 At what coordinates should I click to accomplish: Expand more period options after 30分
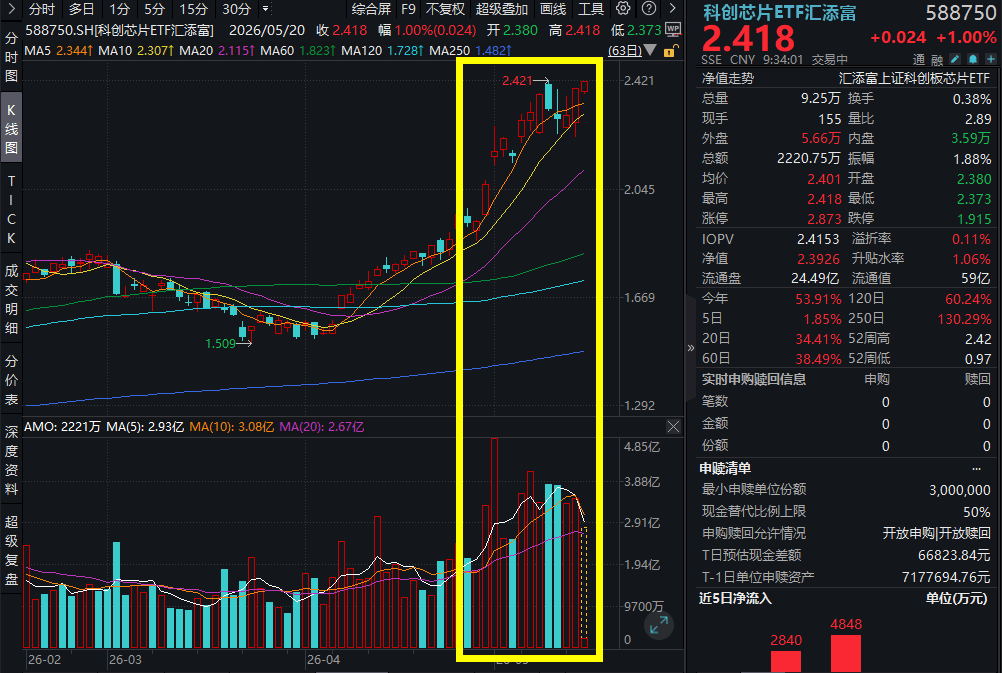click(x=266, y=9)
